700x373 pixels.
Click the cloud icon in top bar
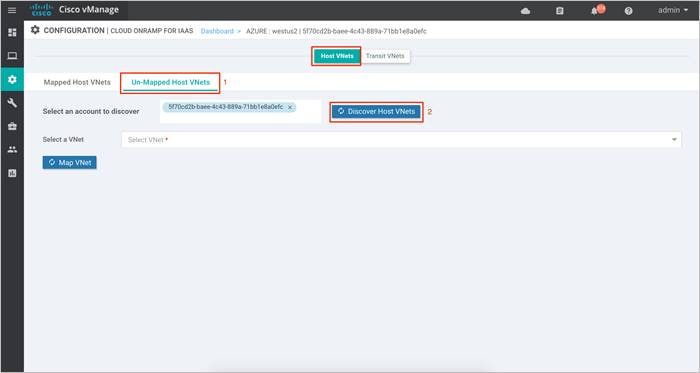[525, 11]
